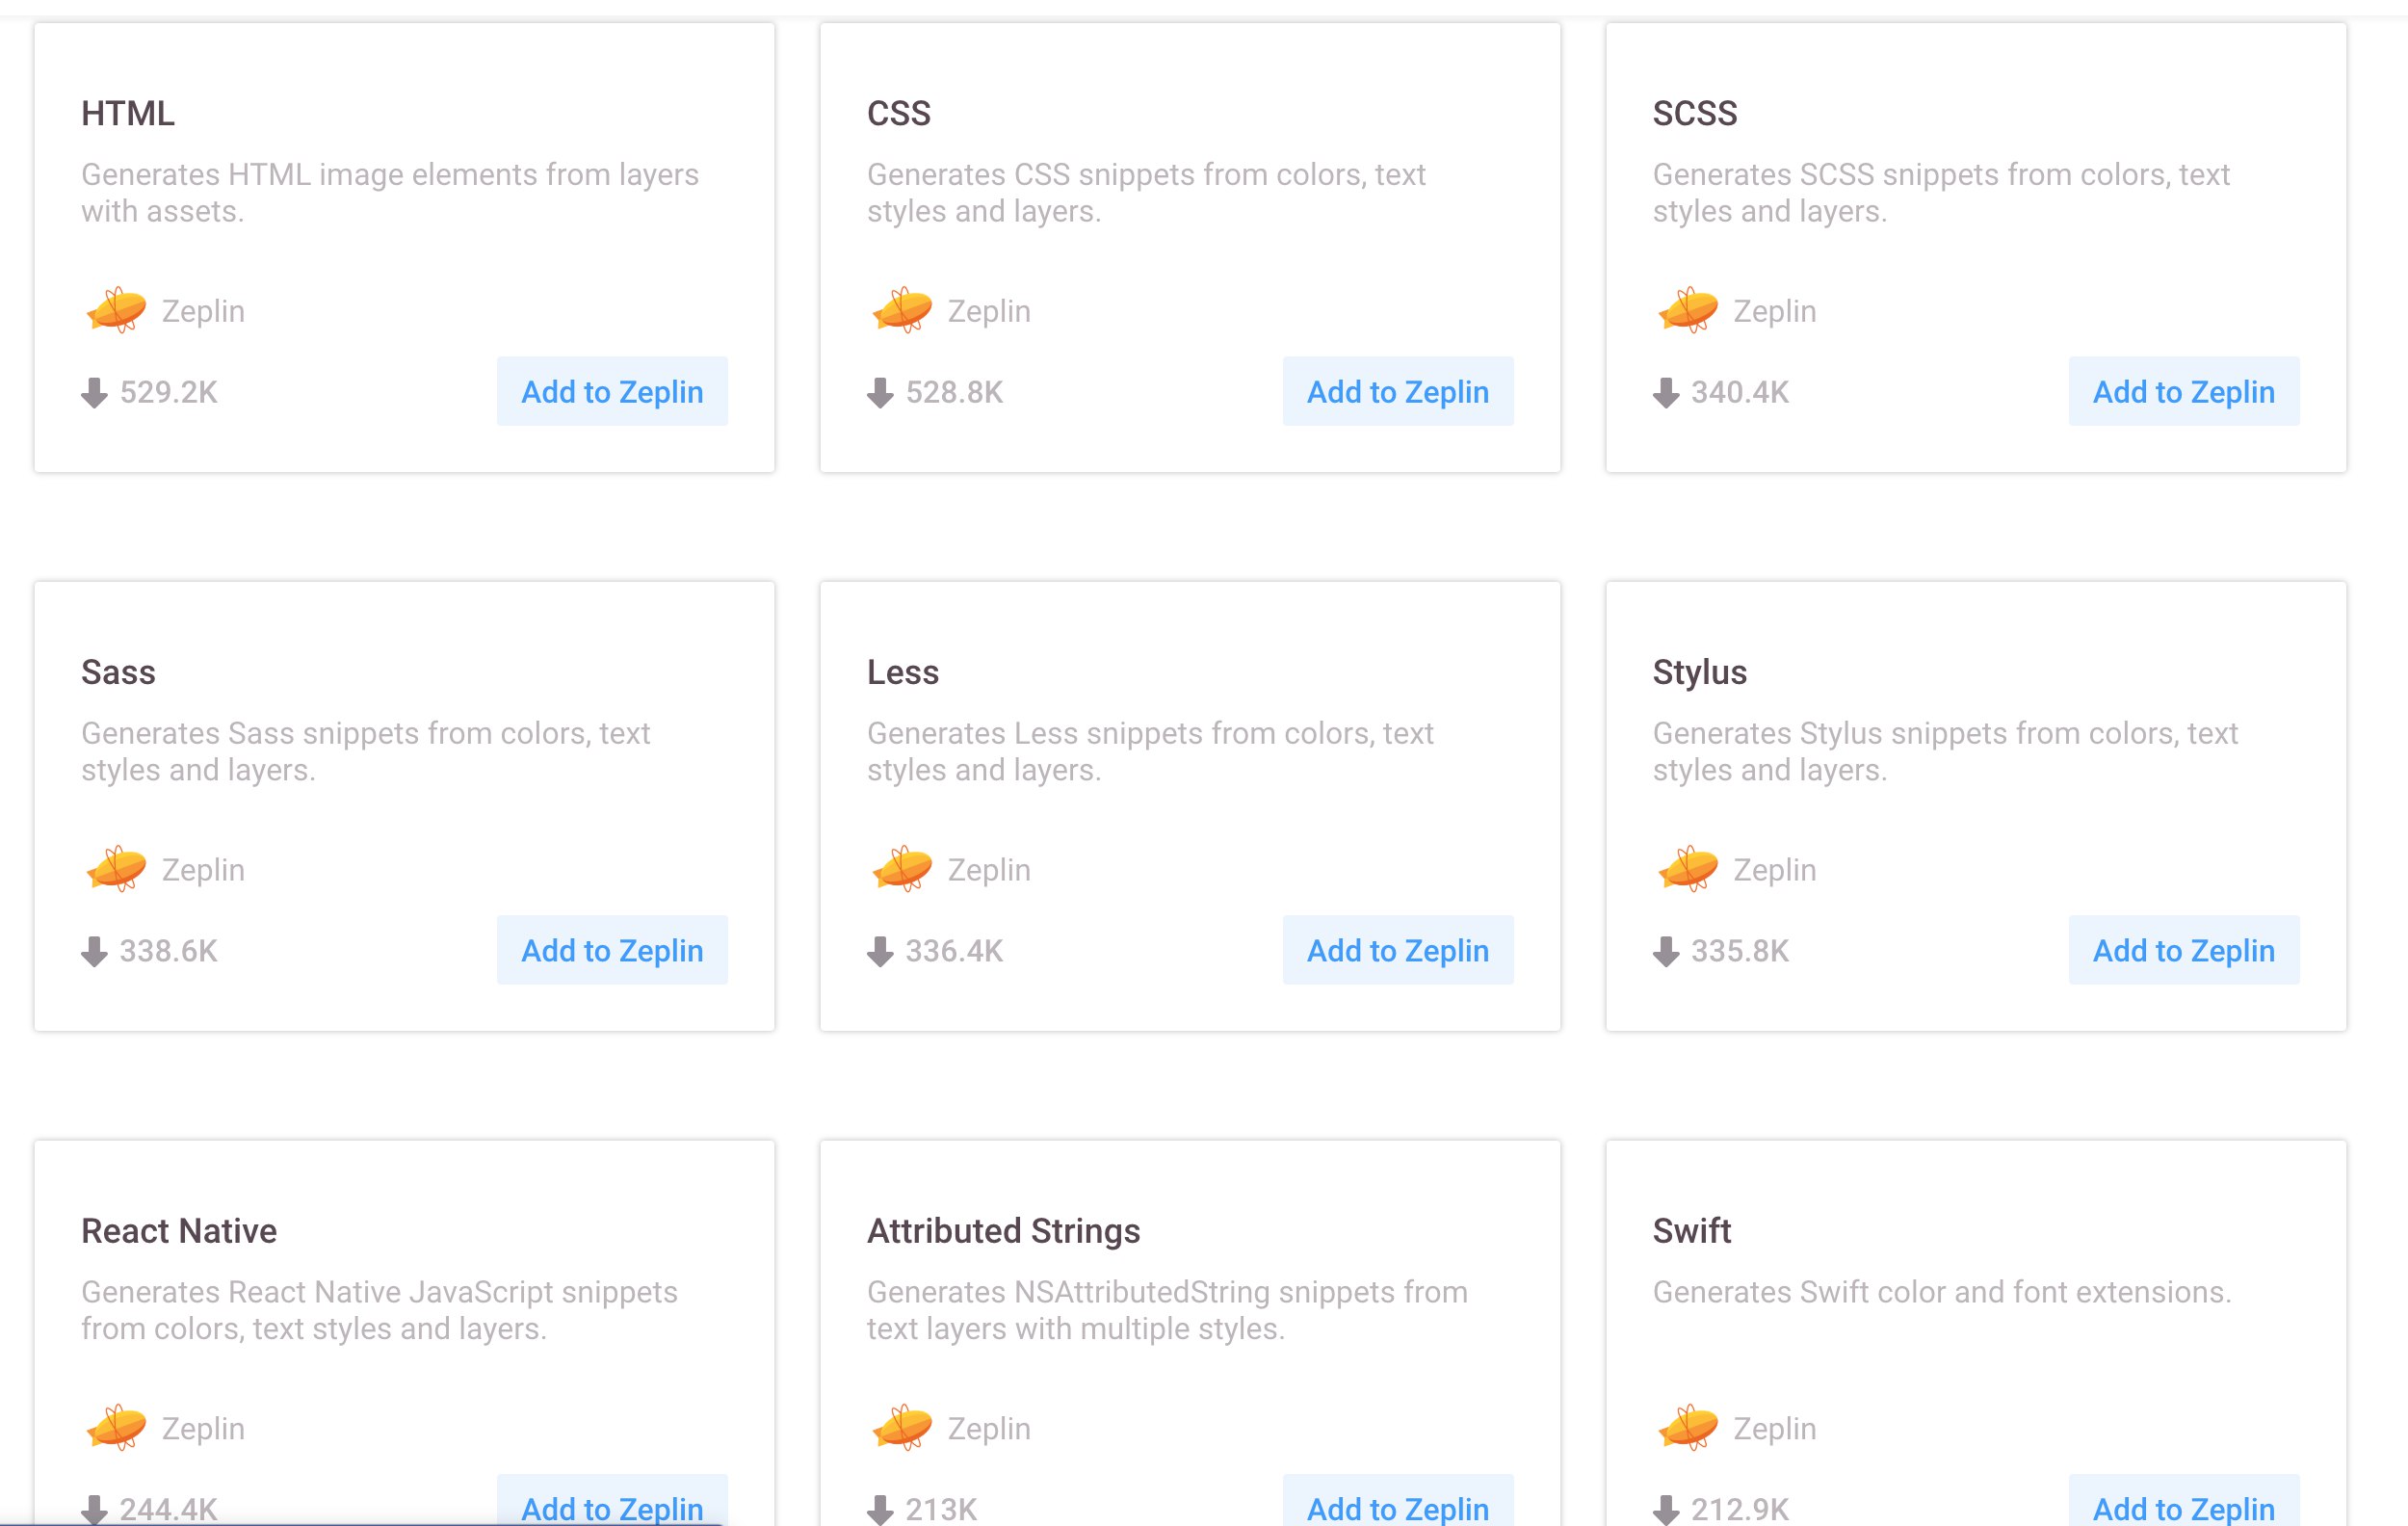2408x1526 pixels.
Task: Click the Zeplin author name in CSS card
Action: click(989, 311)
